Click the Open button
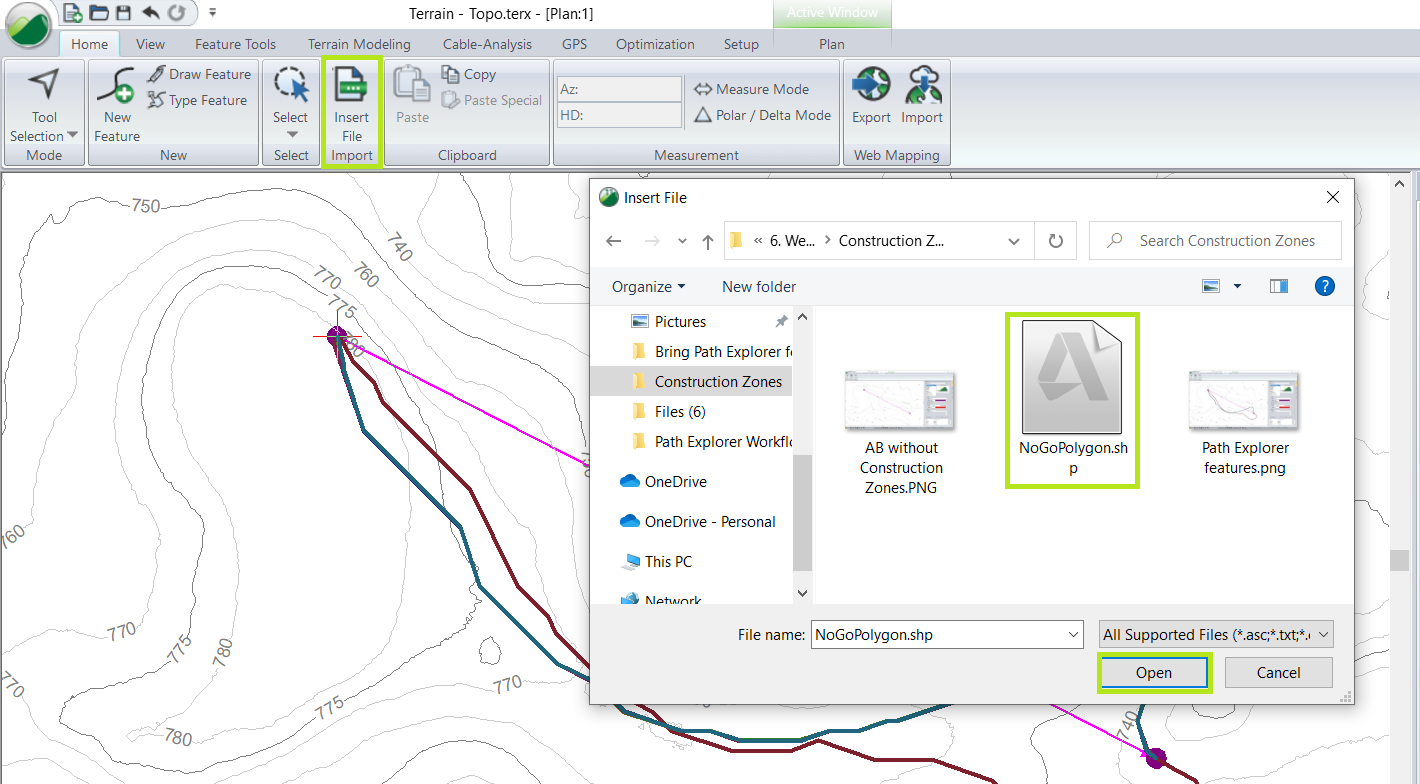The image size is (1420, 784). [x=1155, y=672]
